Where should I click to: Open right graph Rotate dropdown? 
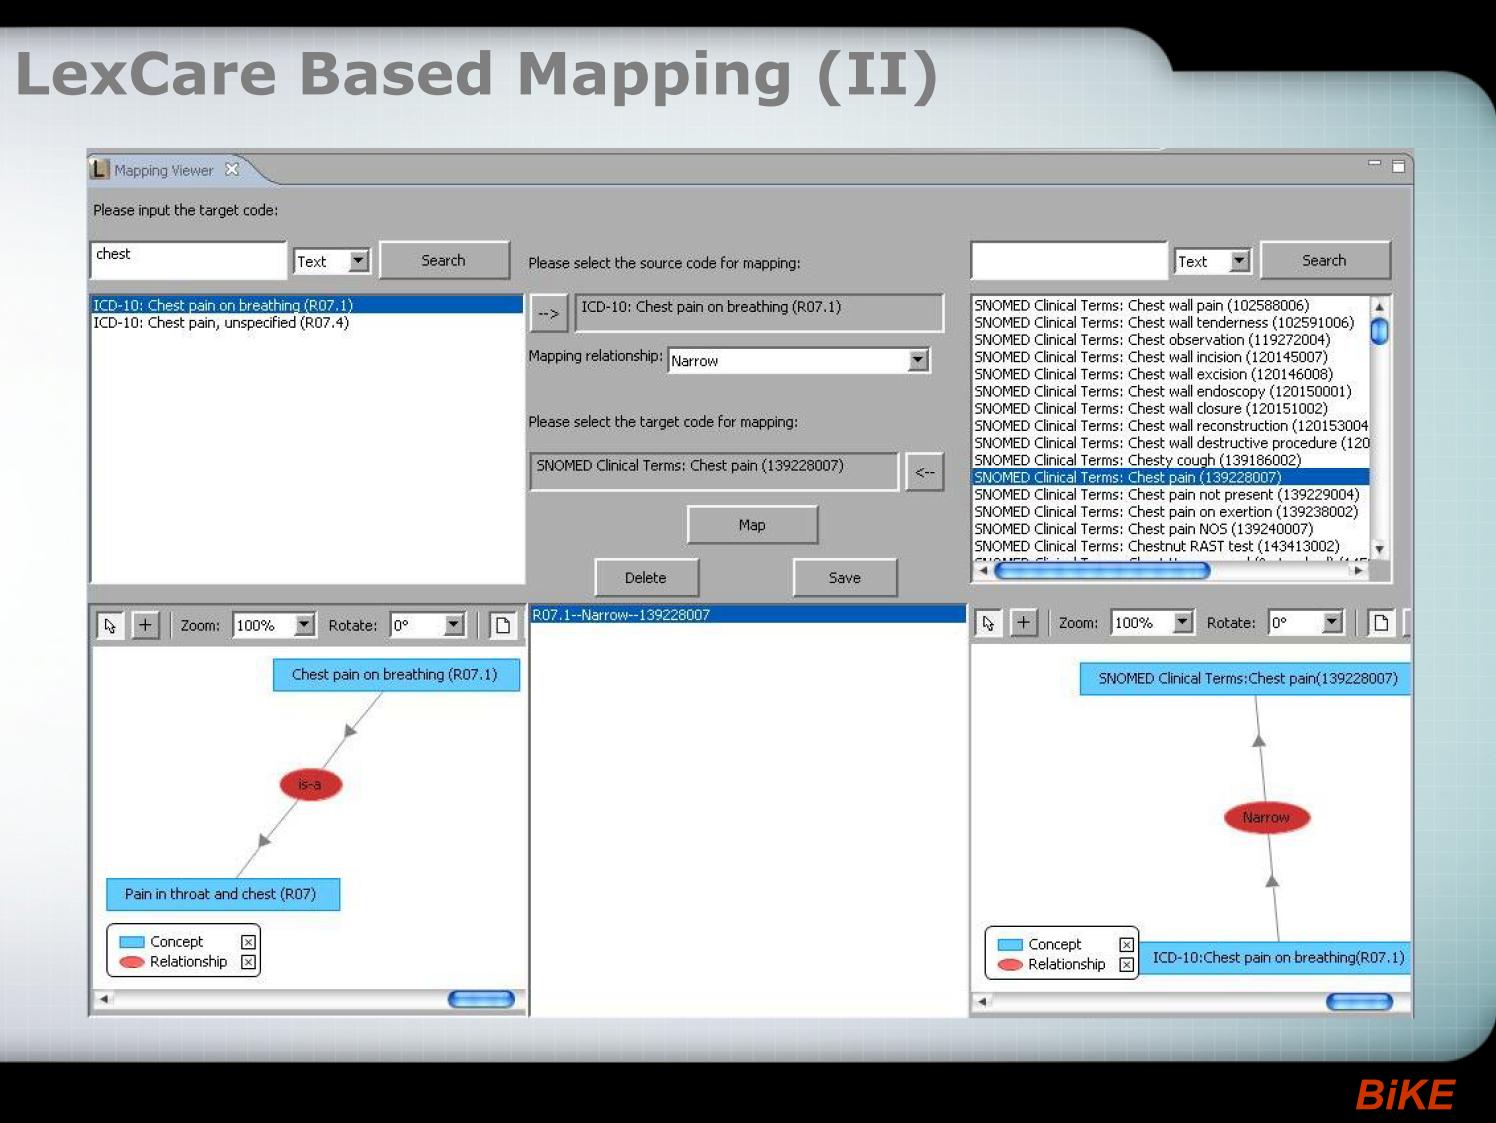point(1332,622)
